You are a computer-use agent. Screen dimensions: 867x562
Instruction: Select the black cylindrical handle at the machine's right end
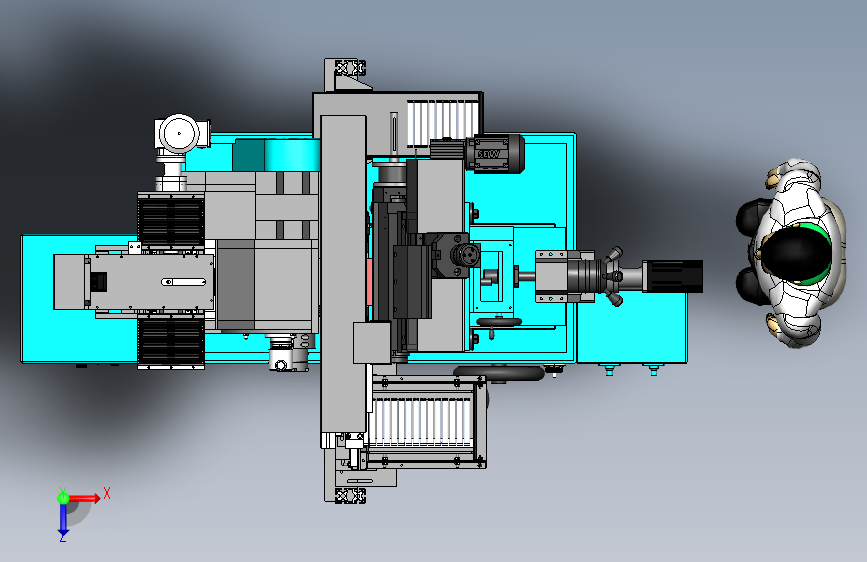point(673,276)
